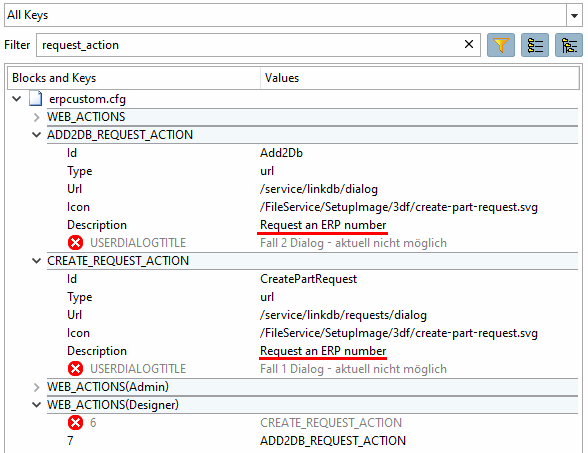Select the ADD2DB_REQUEST_ACTION block label

tap(120, 135)
